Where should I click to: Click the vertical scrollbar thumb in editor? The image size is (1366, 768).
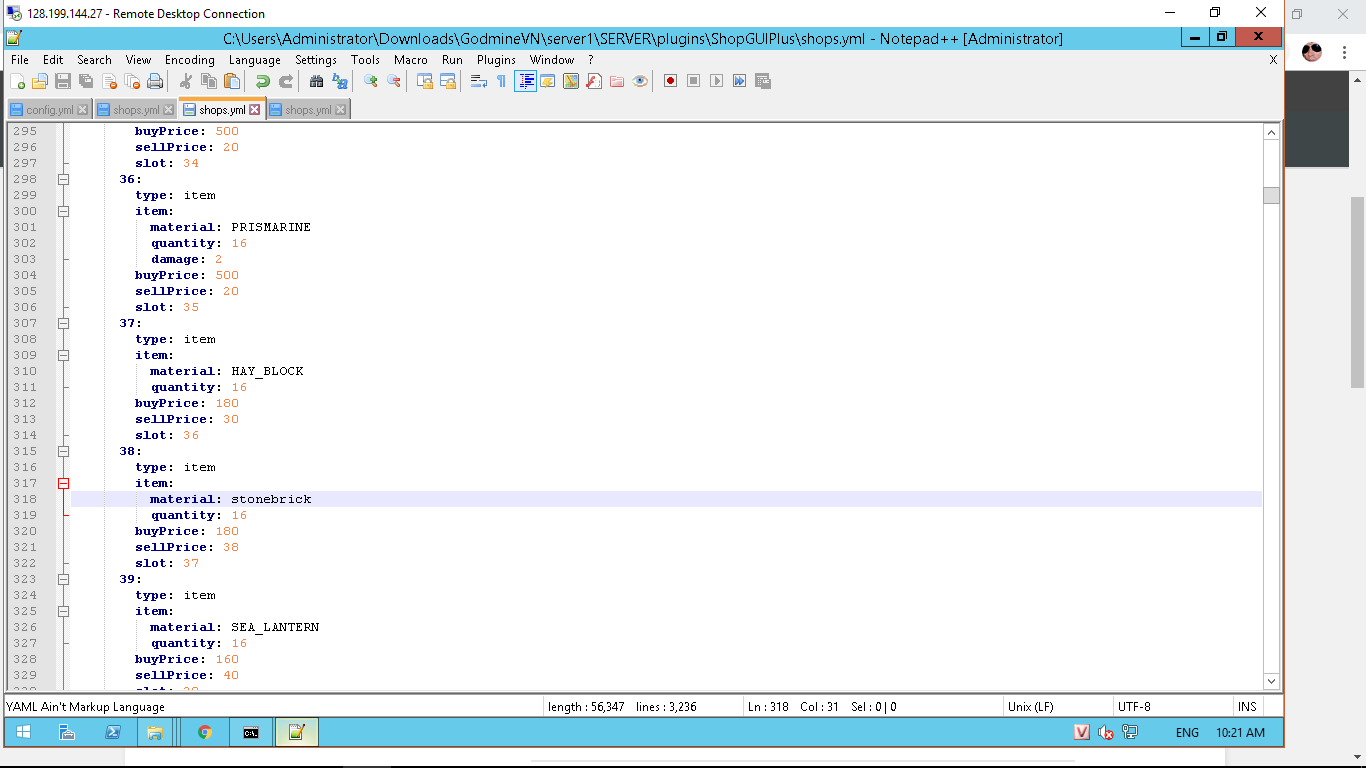(1271, 195)
